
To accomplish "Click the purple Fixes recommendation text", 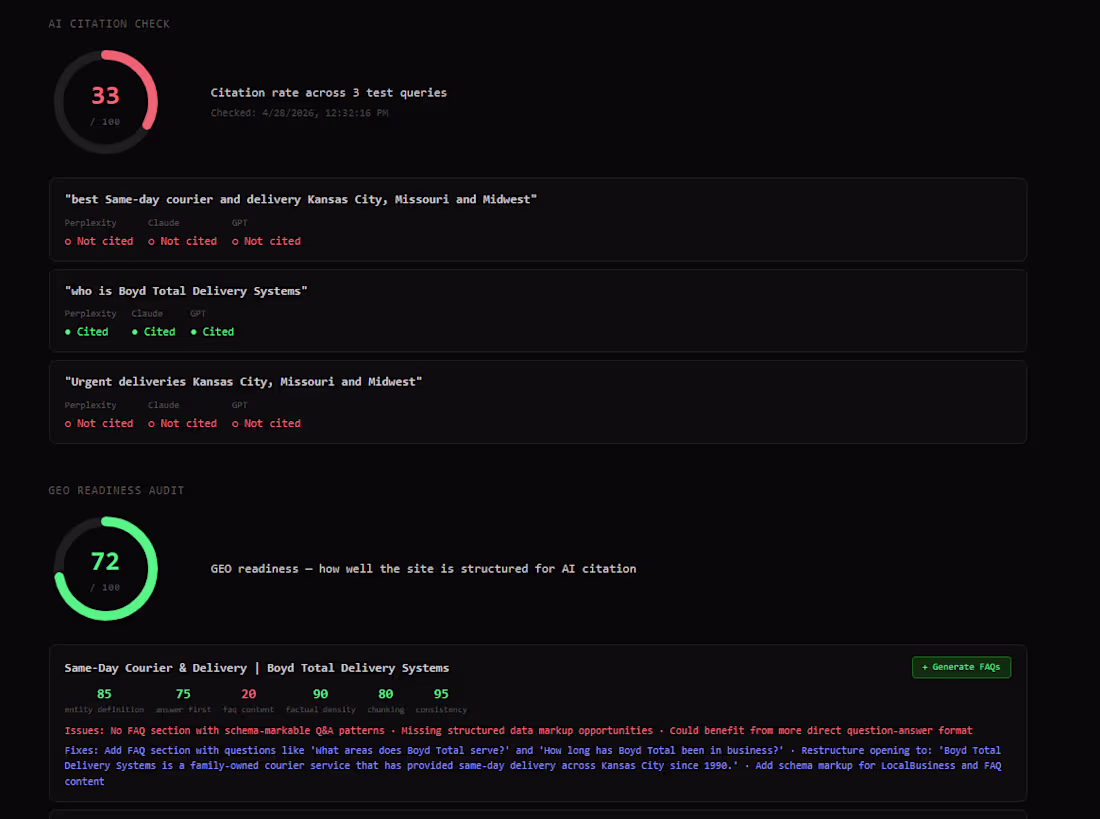I will coord(532,766).
